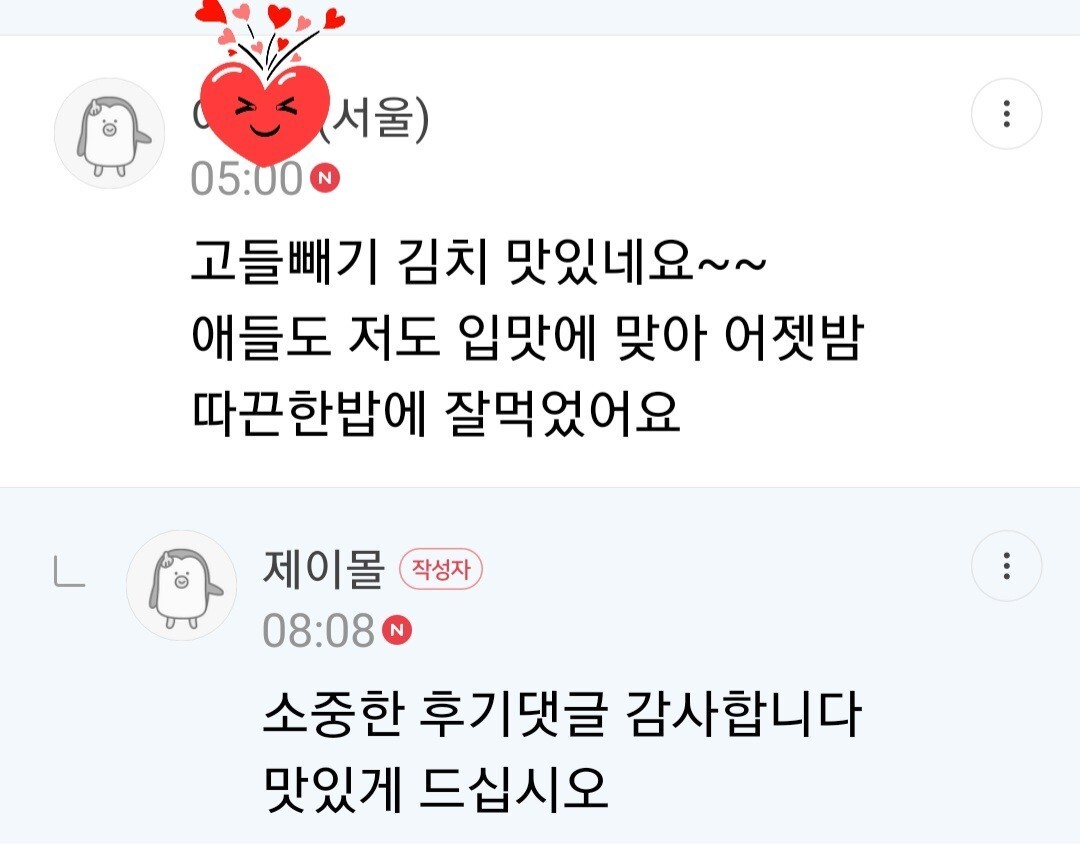Tap the Seoul commenter's profile avatar
The height and width of the screenshot is (844, 1080).
pyautogui.click(x=110, y=133)
